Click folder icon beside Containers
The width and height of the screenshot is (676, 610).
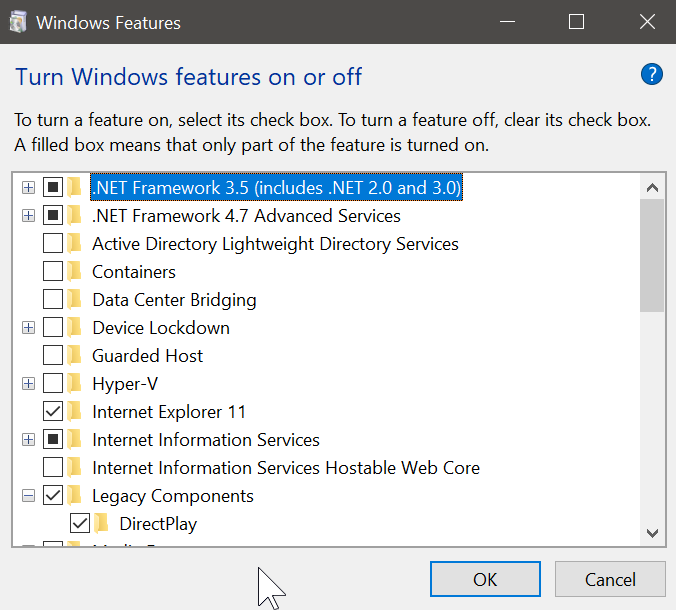point(75,271)
